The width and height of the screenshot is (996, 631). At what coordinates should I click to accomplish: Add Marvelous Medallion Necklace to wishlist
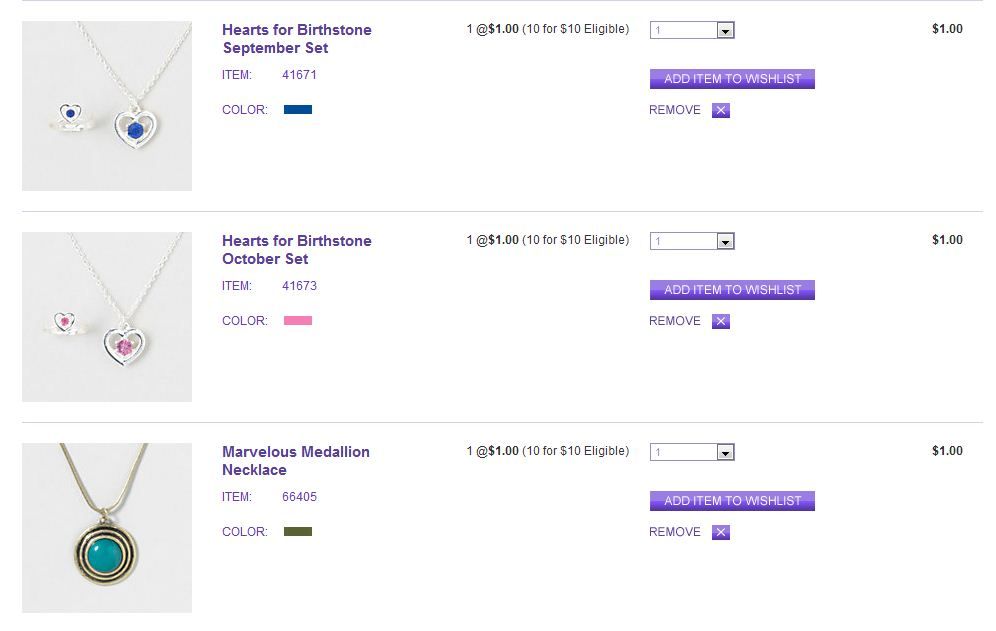732,501
